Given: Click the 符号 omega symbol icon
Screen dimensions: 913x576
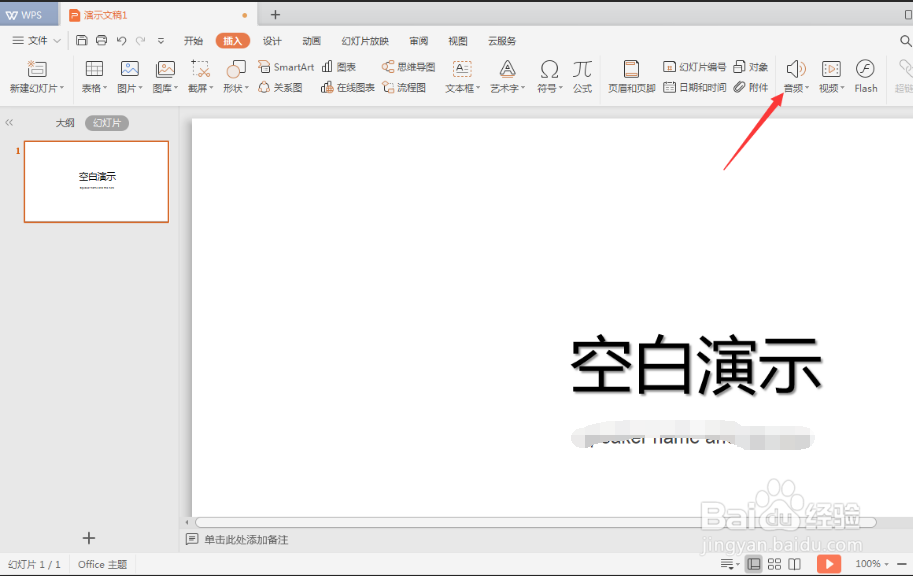Looking at the screenshot, I should click(549, 69).
